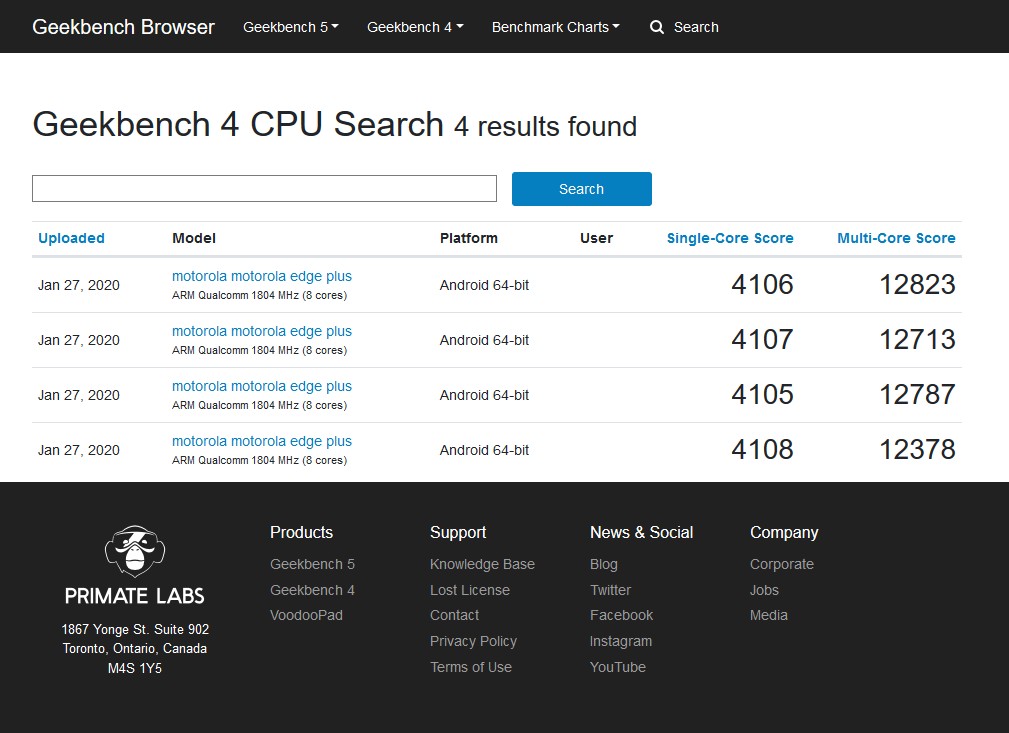Click the blue Search button
Image resolution: width=1009 pixels, height=733 pixels.
point(581,189)
